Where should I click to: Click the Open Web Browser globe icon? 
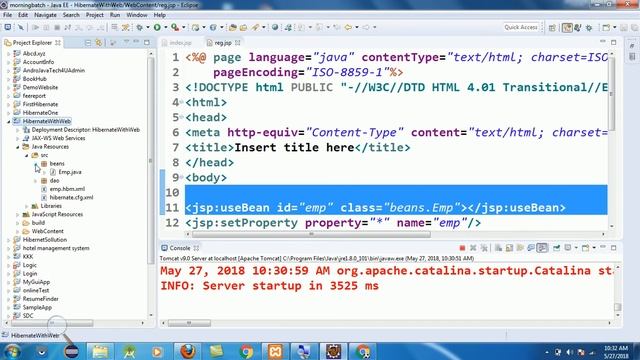(275, 27)
